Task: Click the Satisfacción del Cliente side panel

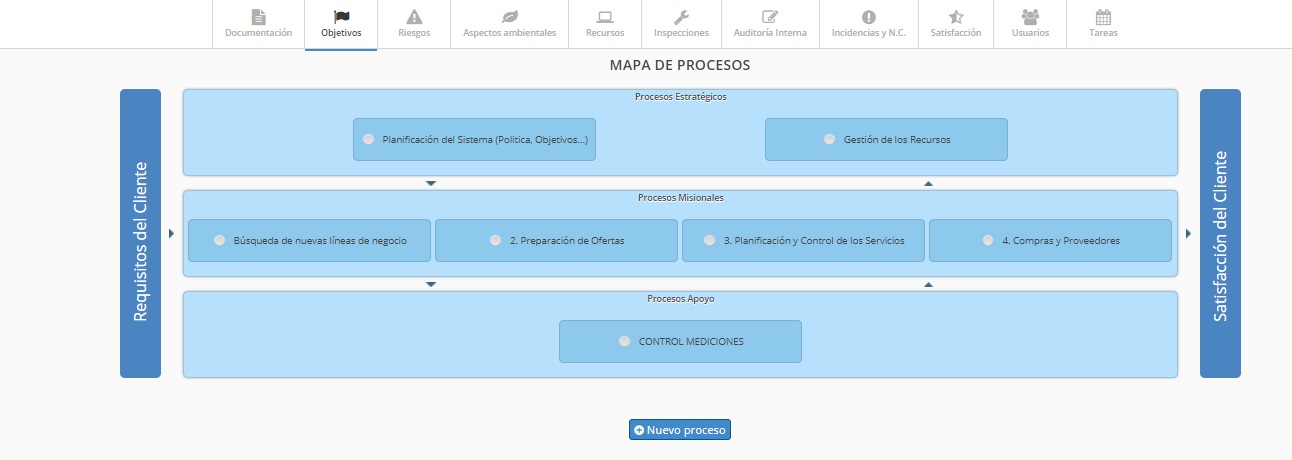Action: [1220, 234]
